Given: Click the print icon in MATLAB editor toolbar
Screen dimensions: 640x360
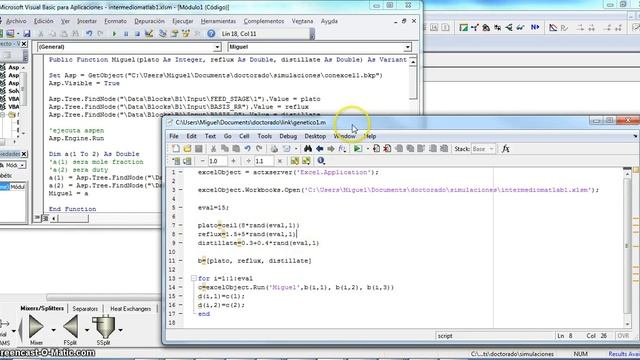Looking at the screenshot, I should tap(274, 149).
